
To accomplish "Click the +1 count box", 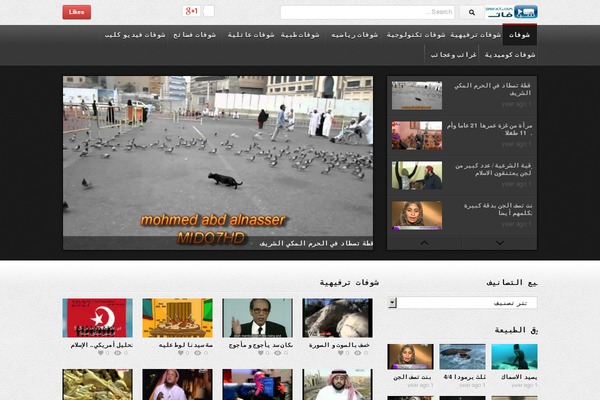I will (x=209, y=11).
